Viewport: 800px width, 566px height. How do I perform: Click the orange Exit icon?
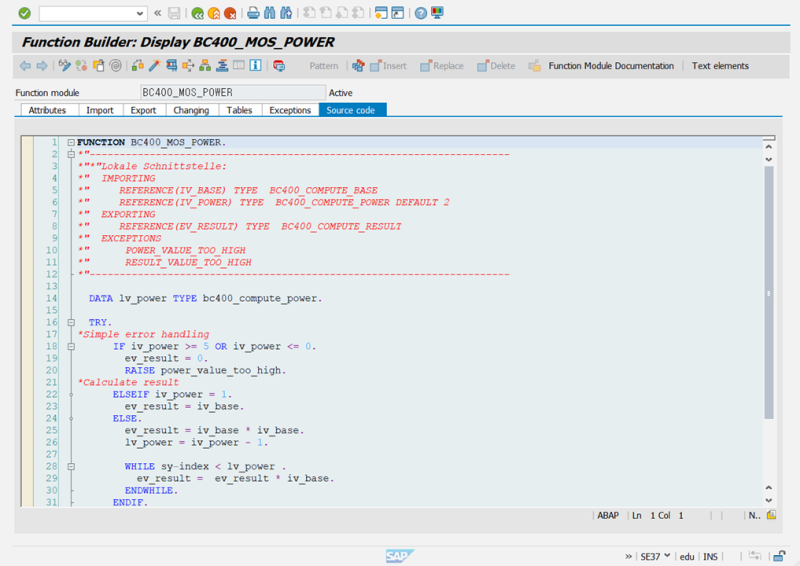(x=214, y=13)
